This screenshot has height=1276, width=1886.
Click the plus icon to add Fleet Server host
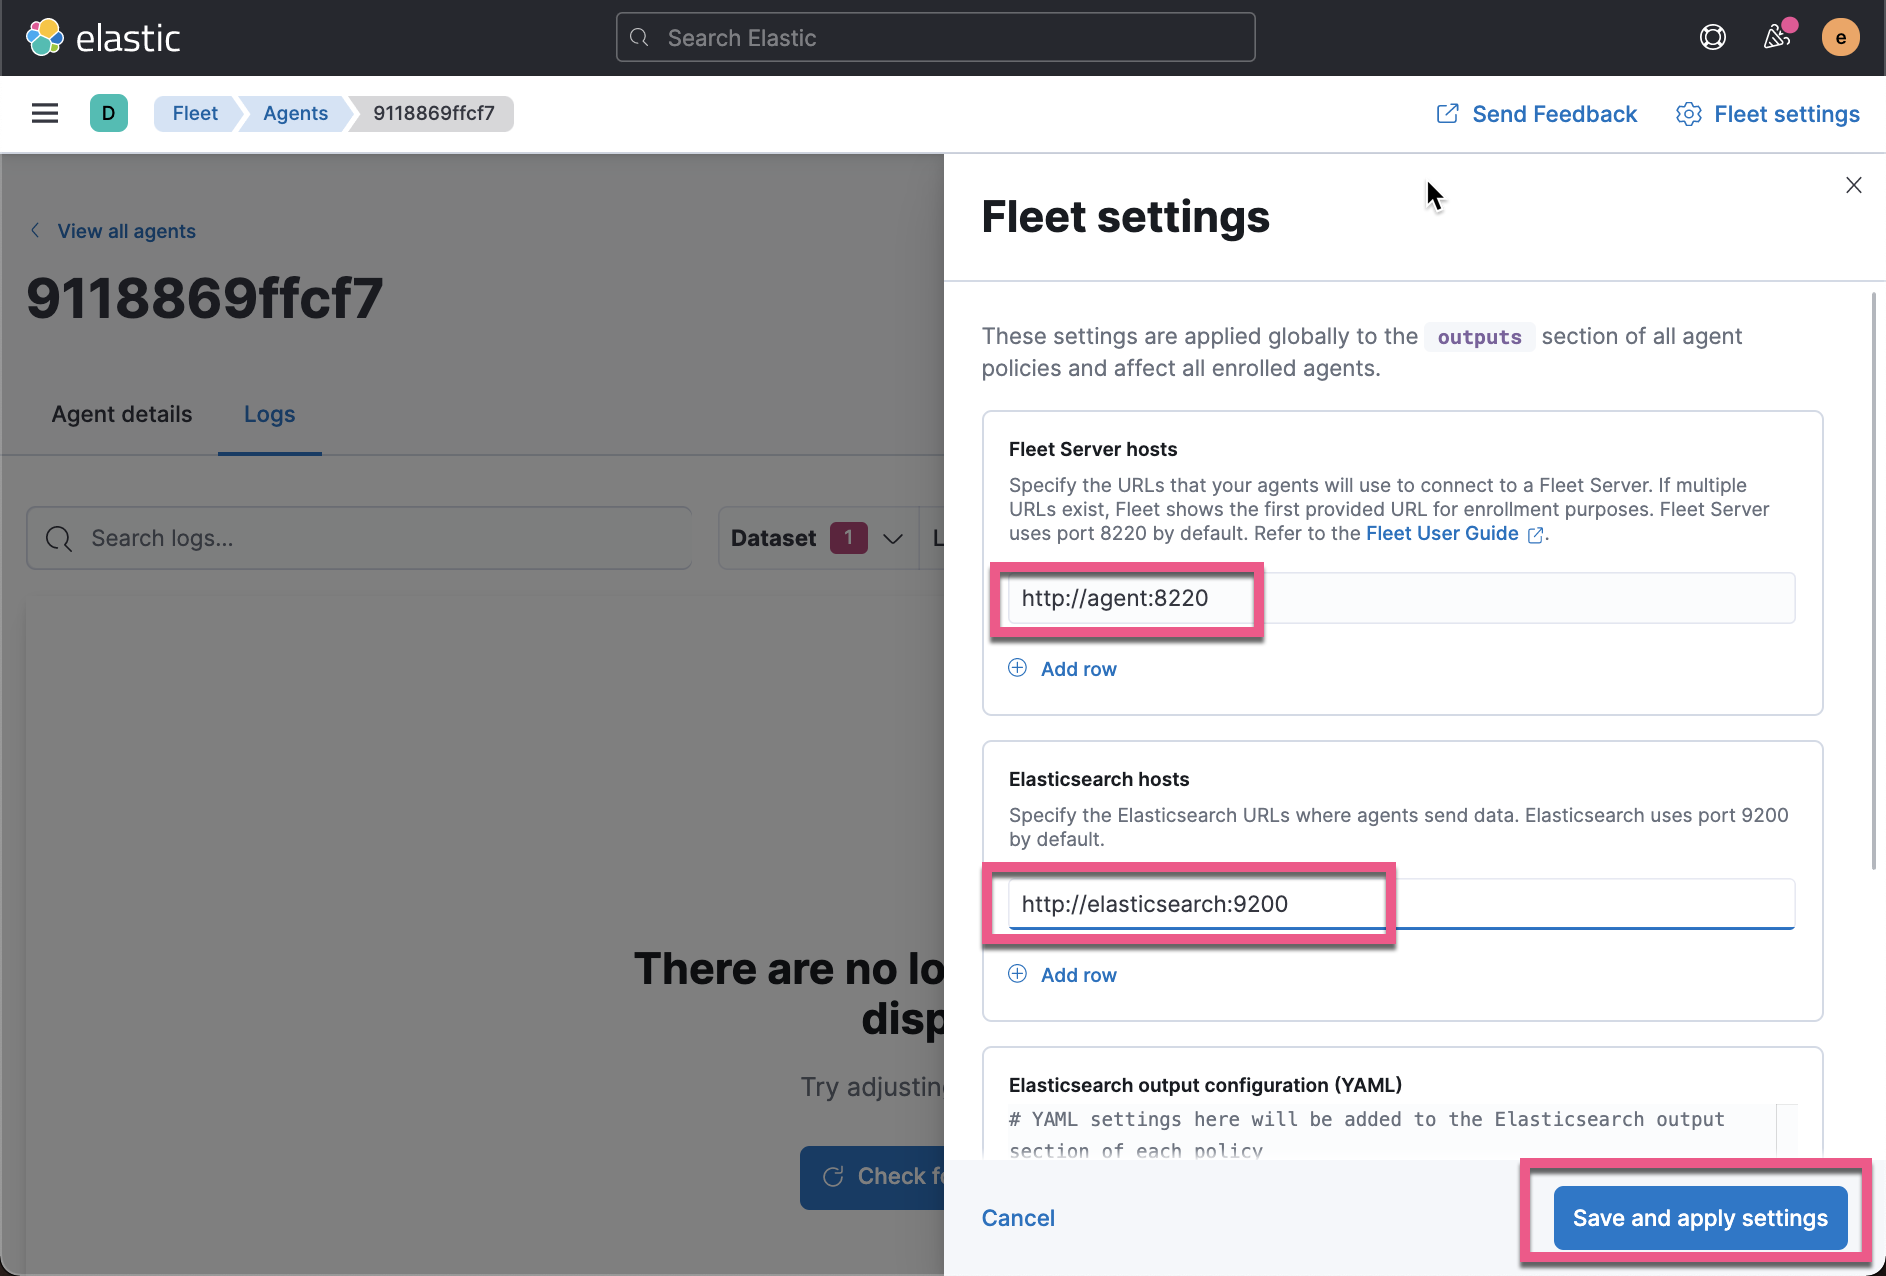click(1017, 668)
